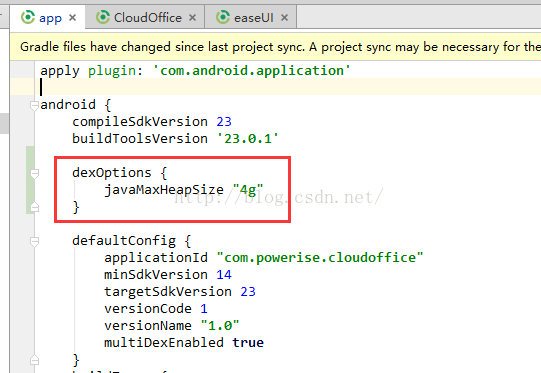Image resolution: width=541 pixels, height=373 pixels.
Task: Click the gradle icon on CloudOffice tab
Action: (103, 17)
